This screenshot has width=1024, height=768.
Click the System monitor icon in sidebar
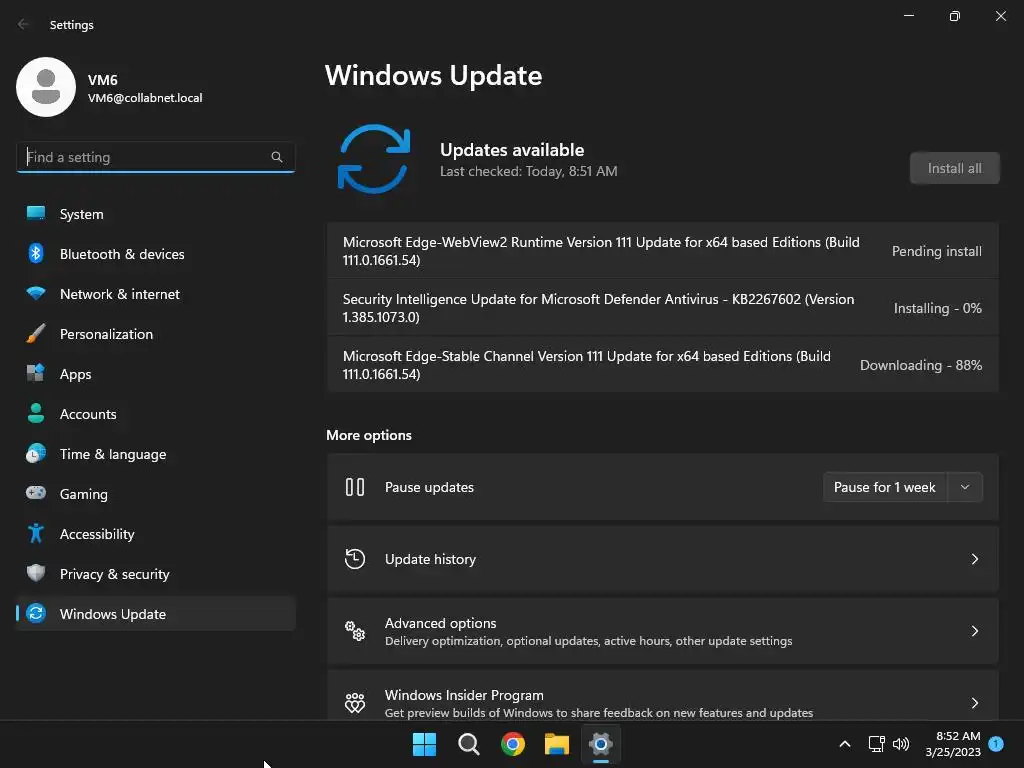(x=36, y=213)
